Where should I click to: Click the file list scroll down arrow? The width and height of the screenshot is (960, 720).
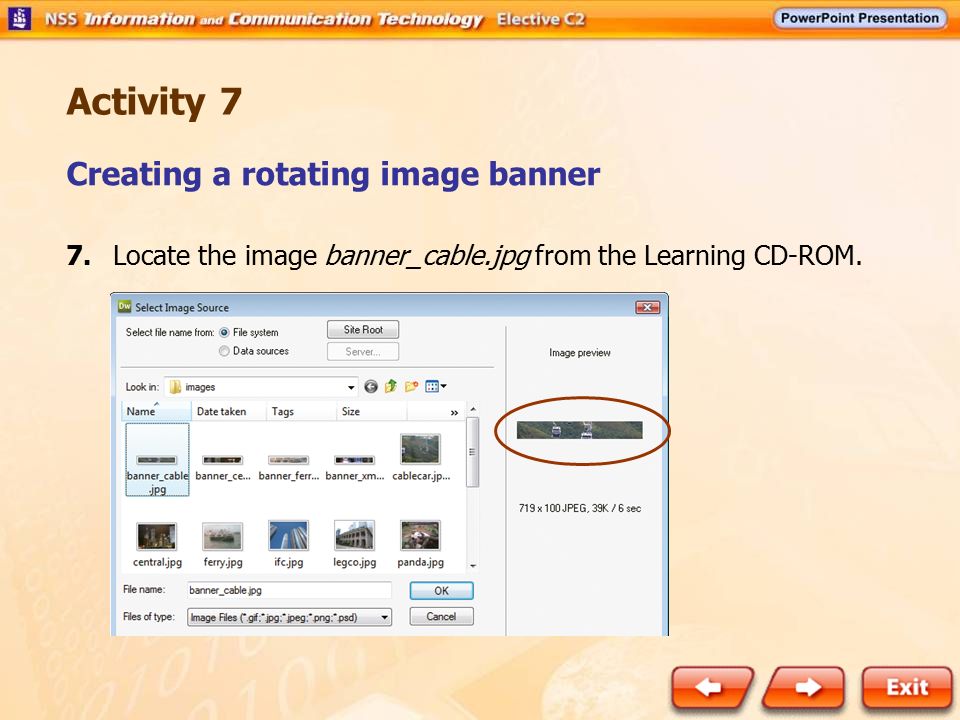pos(473,566)
